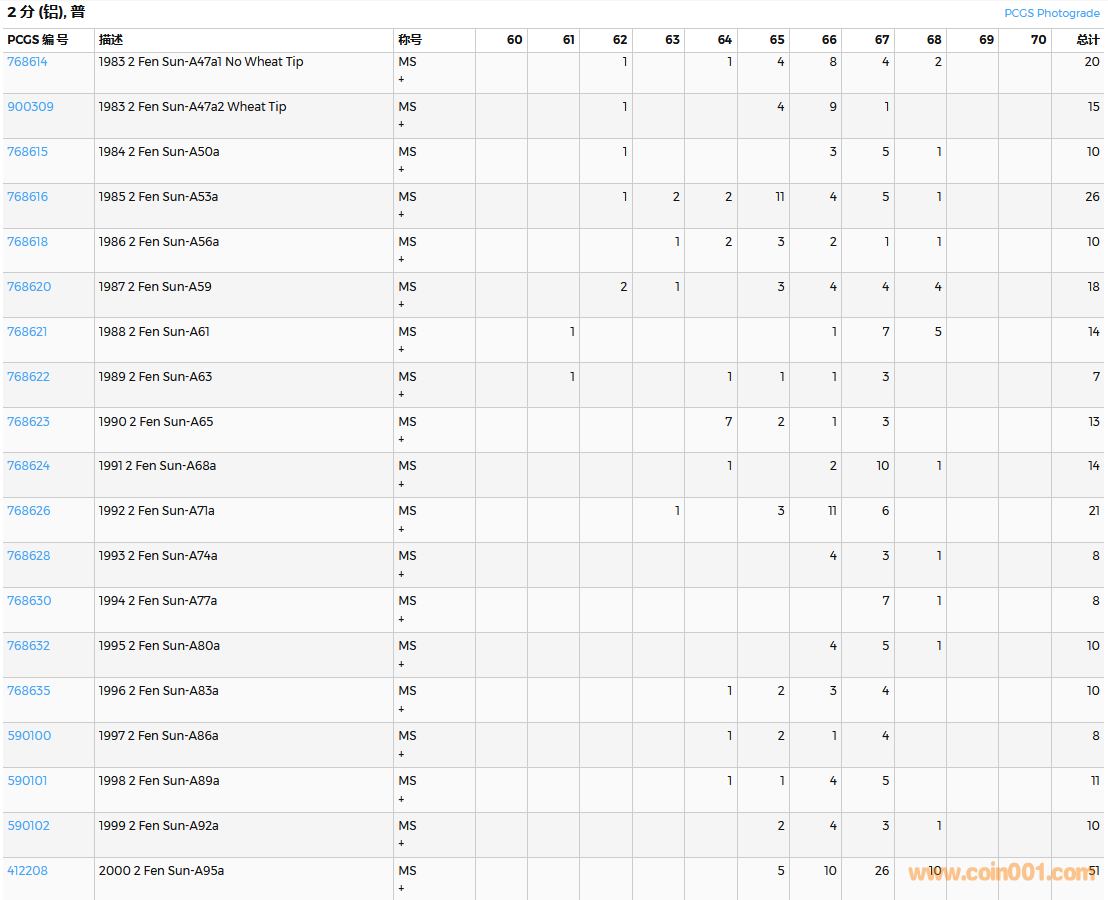Open PCGS number 768623 for 1990 coin
This screenshot has height=900, width=1108.
[x=28, y=422]
